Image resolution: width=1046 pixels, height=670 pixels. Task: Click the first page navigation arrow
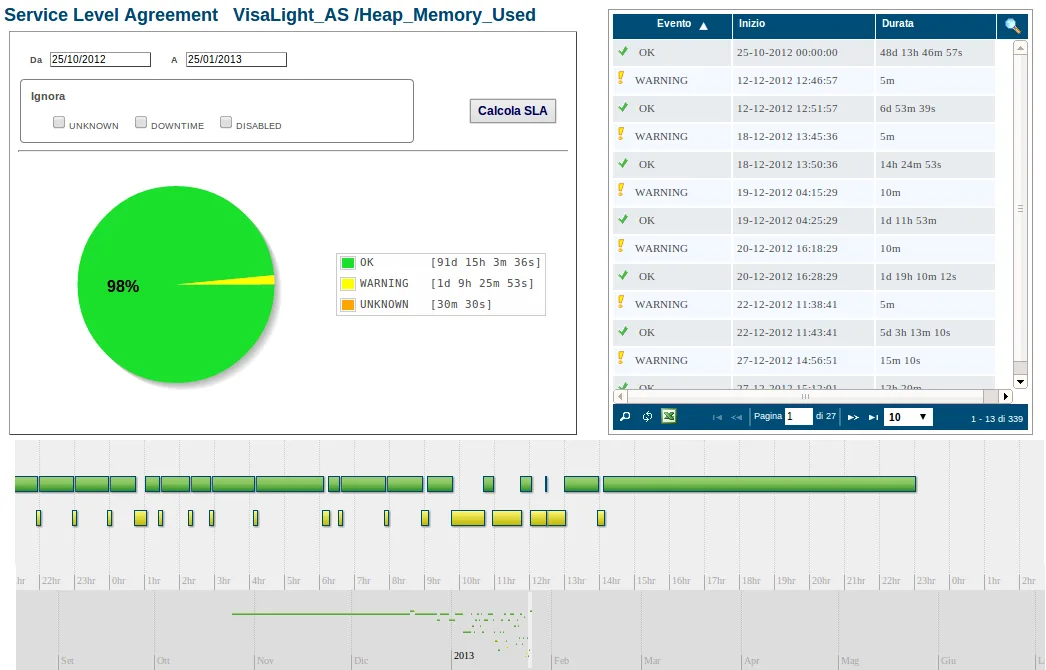[717, 417]
